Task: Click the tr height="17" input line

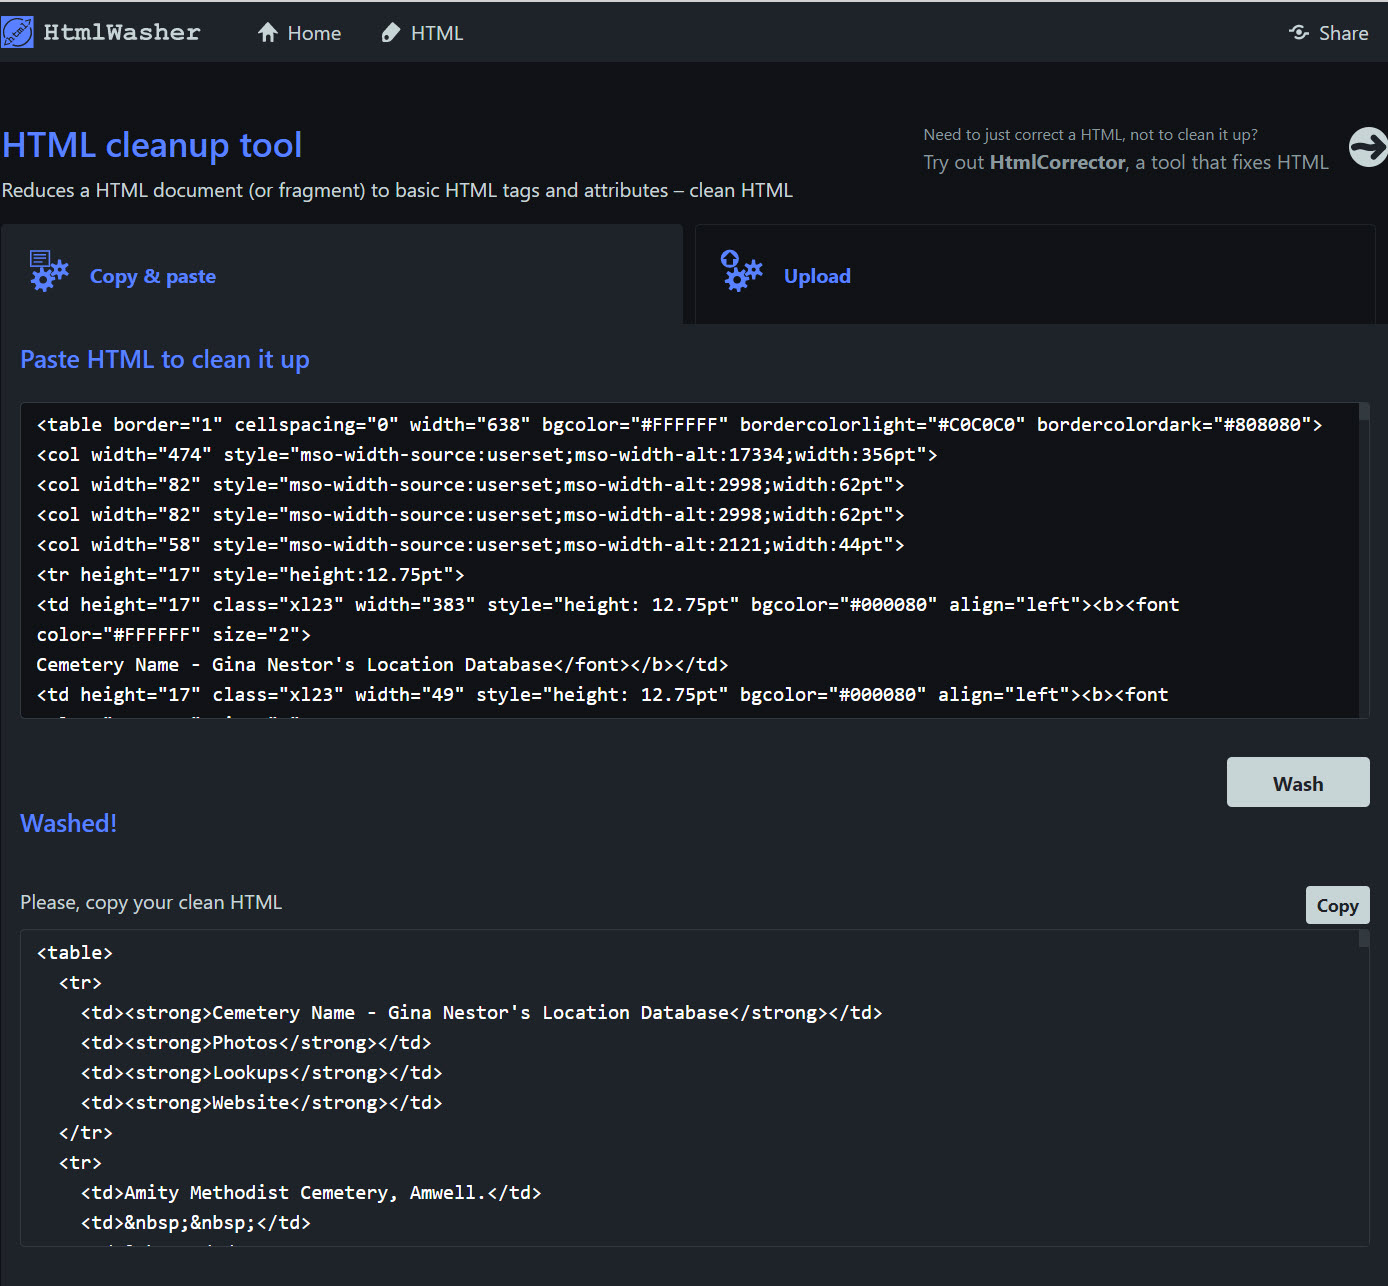Action: tap(250, 574)
